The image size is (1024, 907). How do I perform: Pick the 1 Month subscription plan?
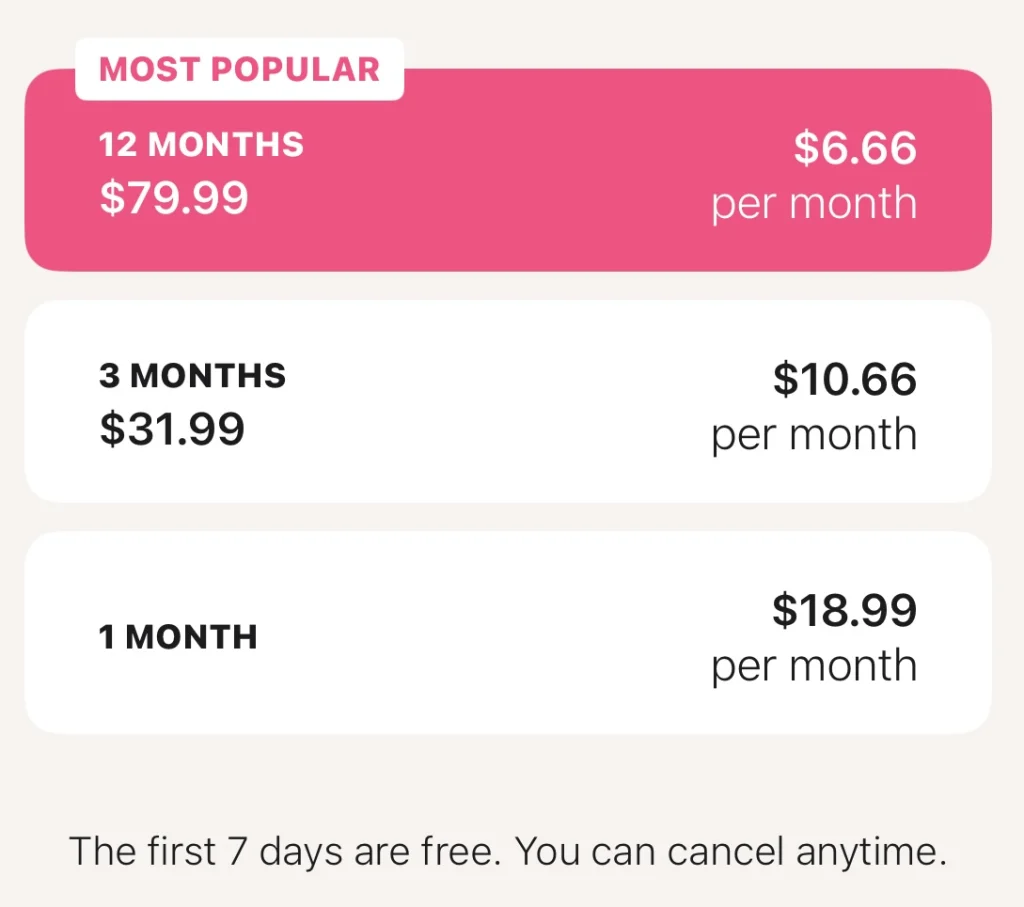click(x=508, y=632)
